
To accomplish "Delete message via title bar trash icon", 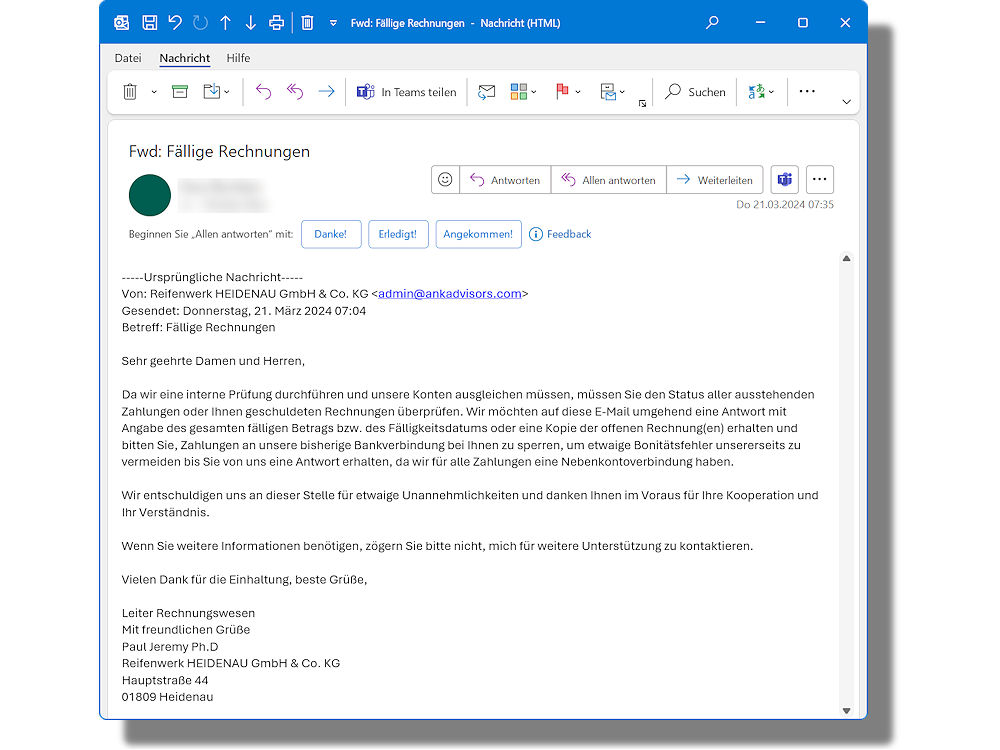I will point(307,23).
